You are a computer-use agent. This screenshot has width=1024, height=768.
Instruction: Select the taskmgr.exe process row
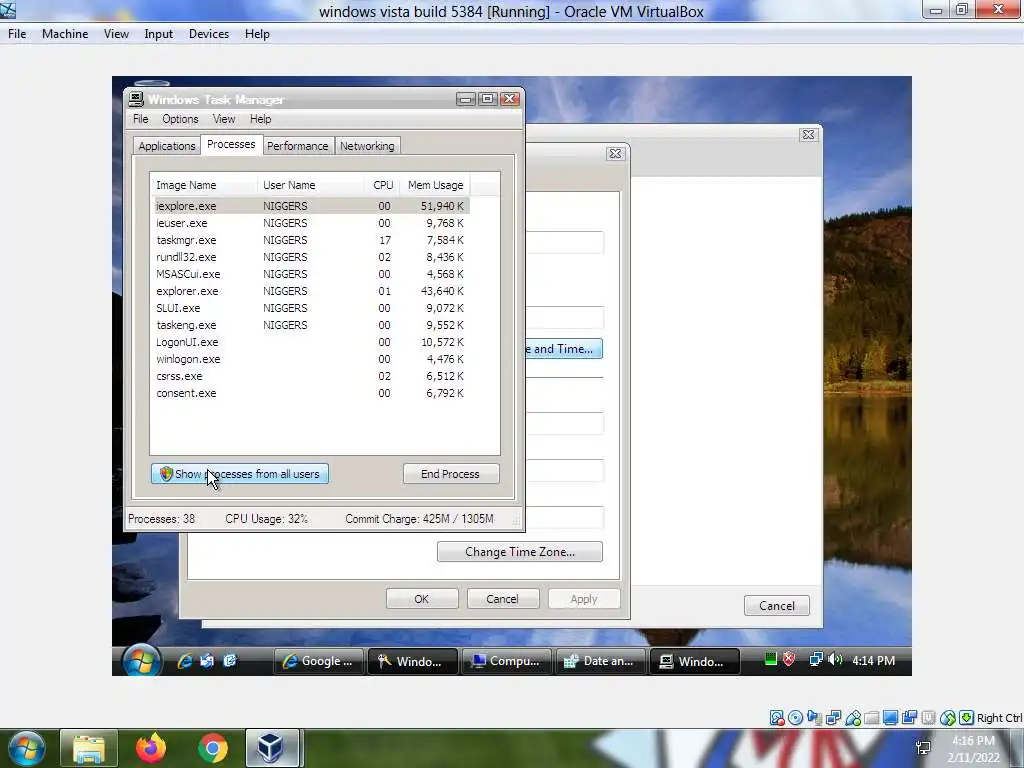(312, 240)
